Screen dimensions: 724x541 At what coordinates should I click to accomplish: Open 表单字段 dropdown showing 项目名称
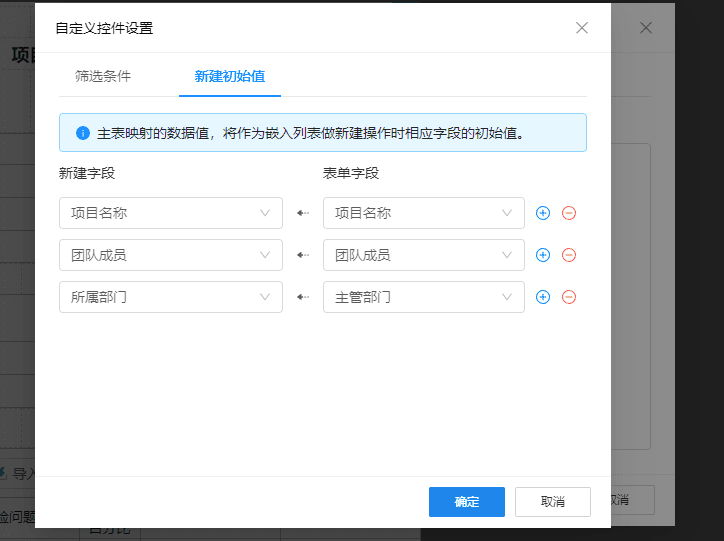424,213
